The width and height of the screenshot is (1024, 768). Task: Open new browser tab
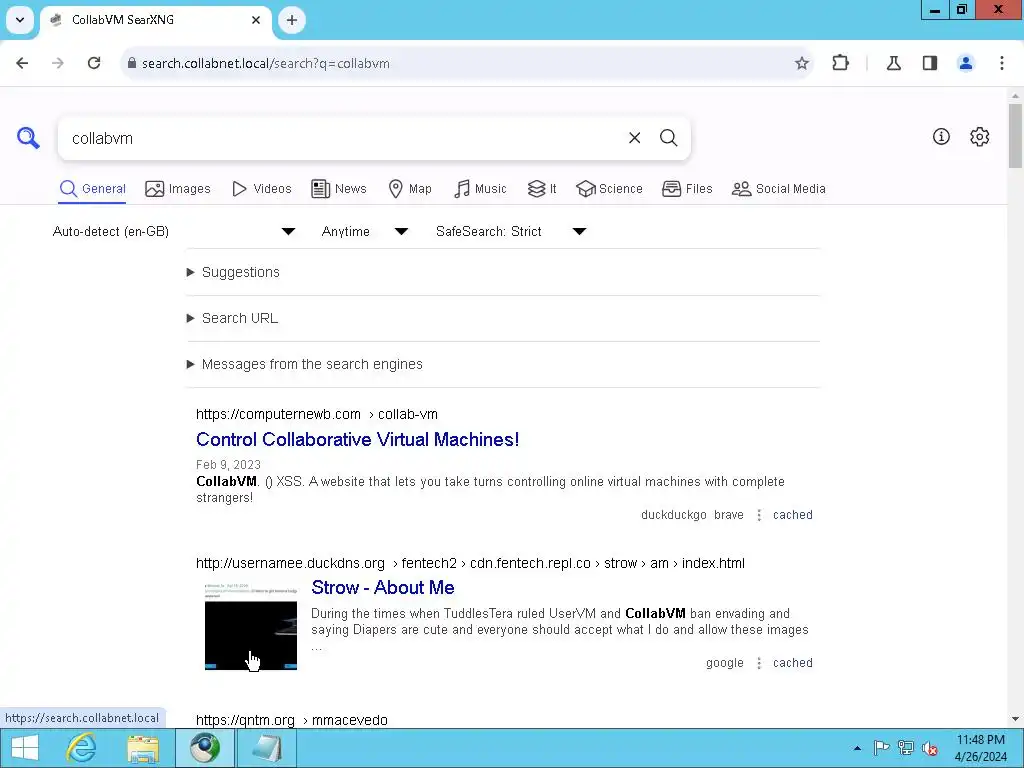coord(292,20)
